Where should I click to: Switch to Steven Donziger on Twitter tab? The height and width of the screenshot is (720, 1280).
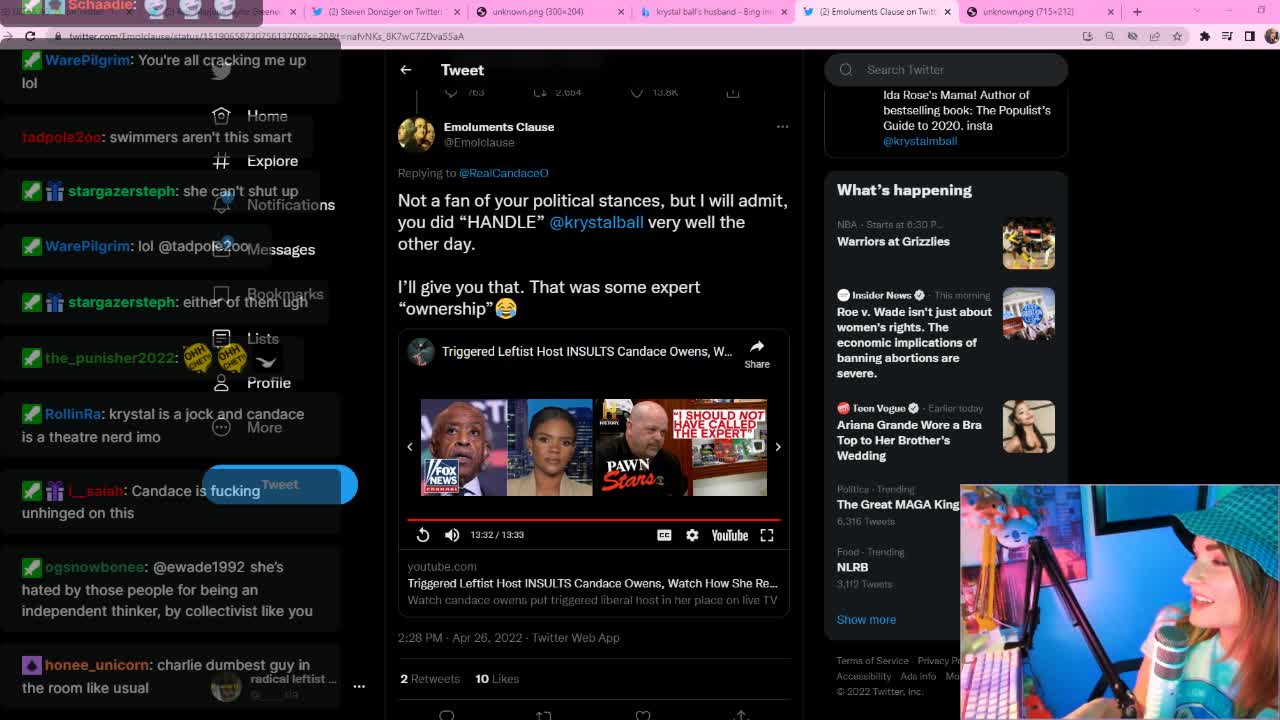(385, 12)
